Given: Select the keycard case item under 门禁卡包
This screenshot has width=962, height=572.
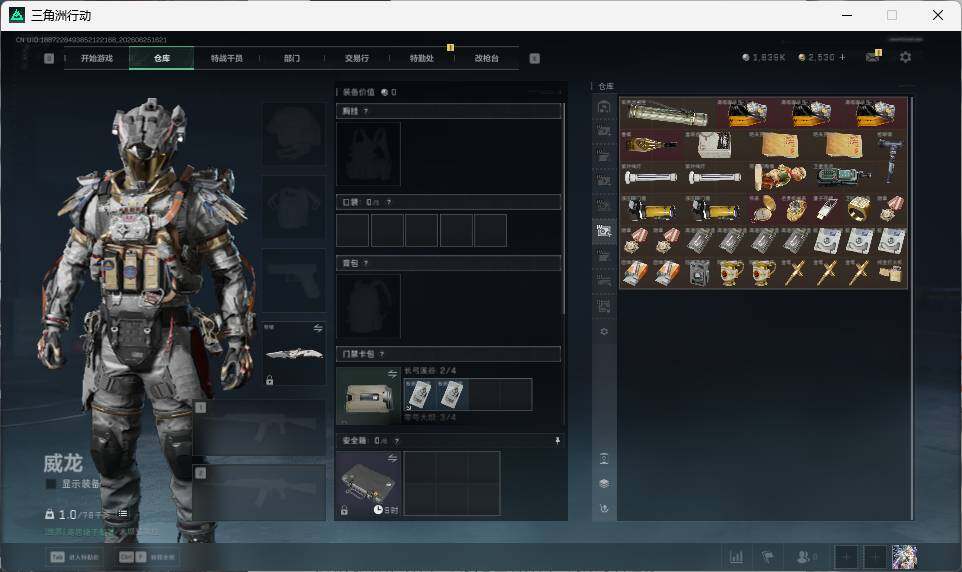Looking at the screenshot, I should [368, 396].
